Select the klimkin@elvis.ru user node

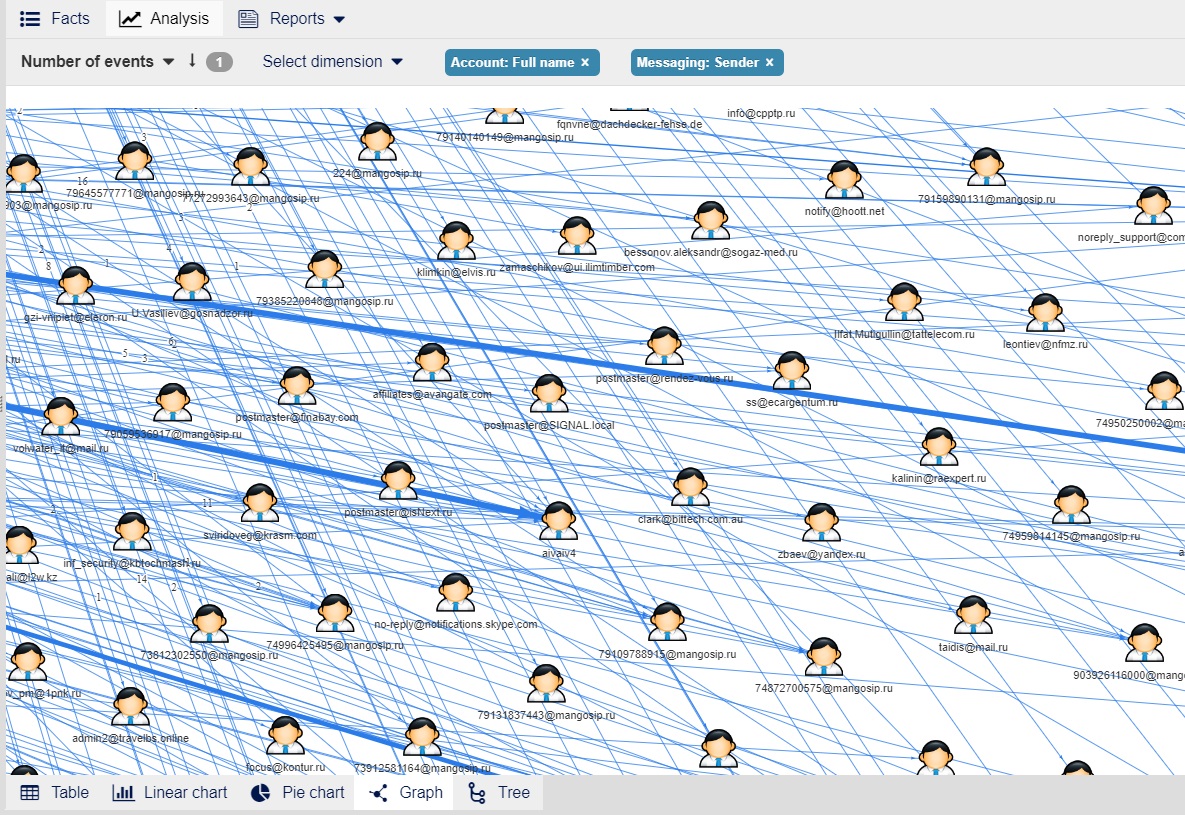coord(456,241)
